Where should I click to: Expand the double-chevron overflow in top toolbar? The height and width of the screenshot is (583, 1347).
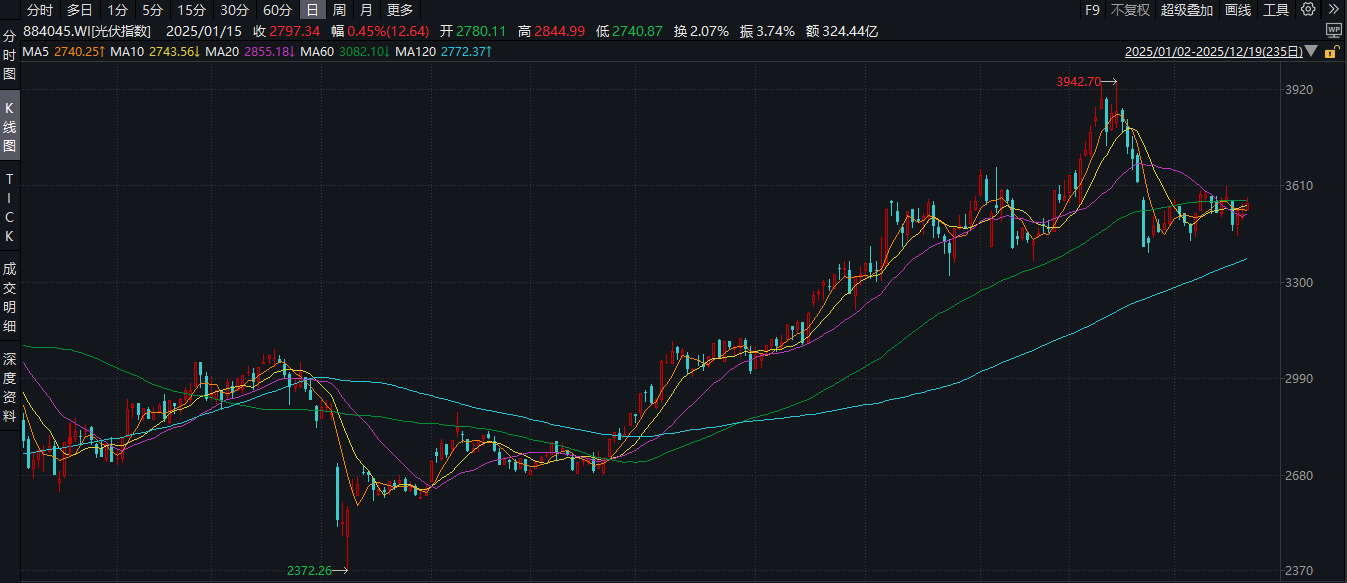coord(1333,10)
